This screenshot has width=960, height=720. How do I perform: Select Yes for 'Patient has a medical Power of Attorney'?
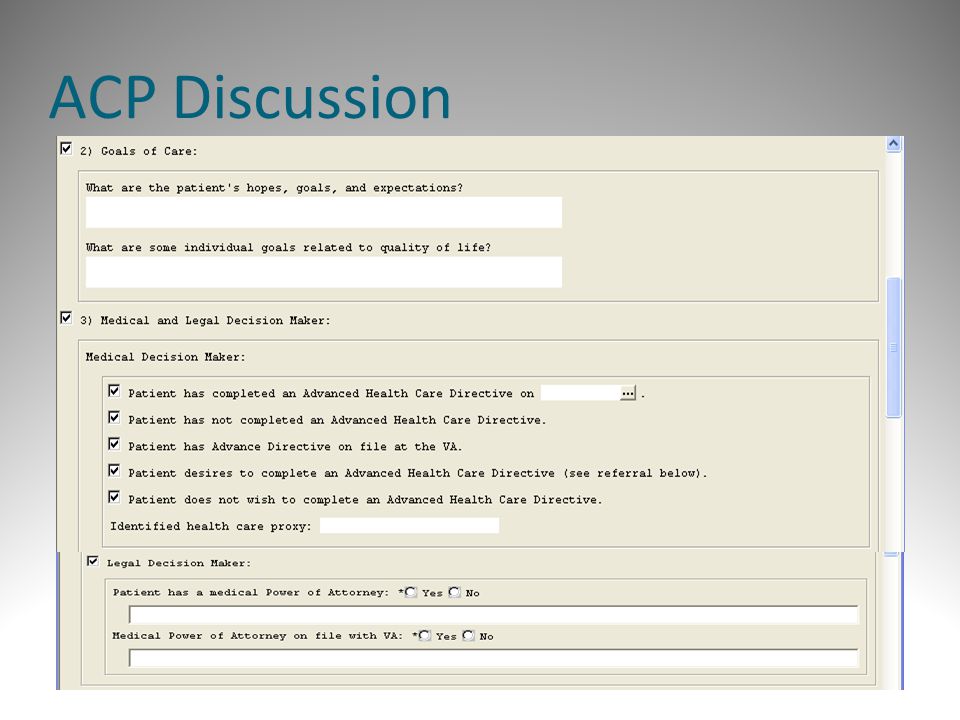tap(411, 592)
